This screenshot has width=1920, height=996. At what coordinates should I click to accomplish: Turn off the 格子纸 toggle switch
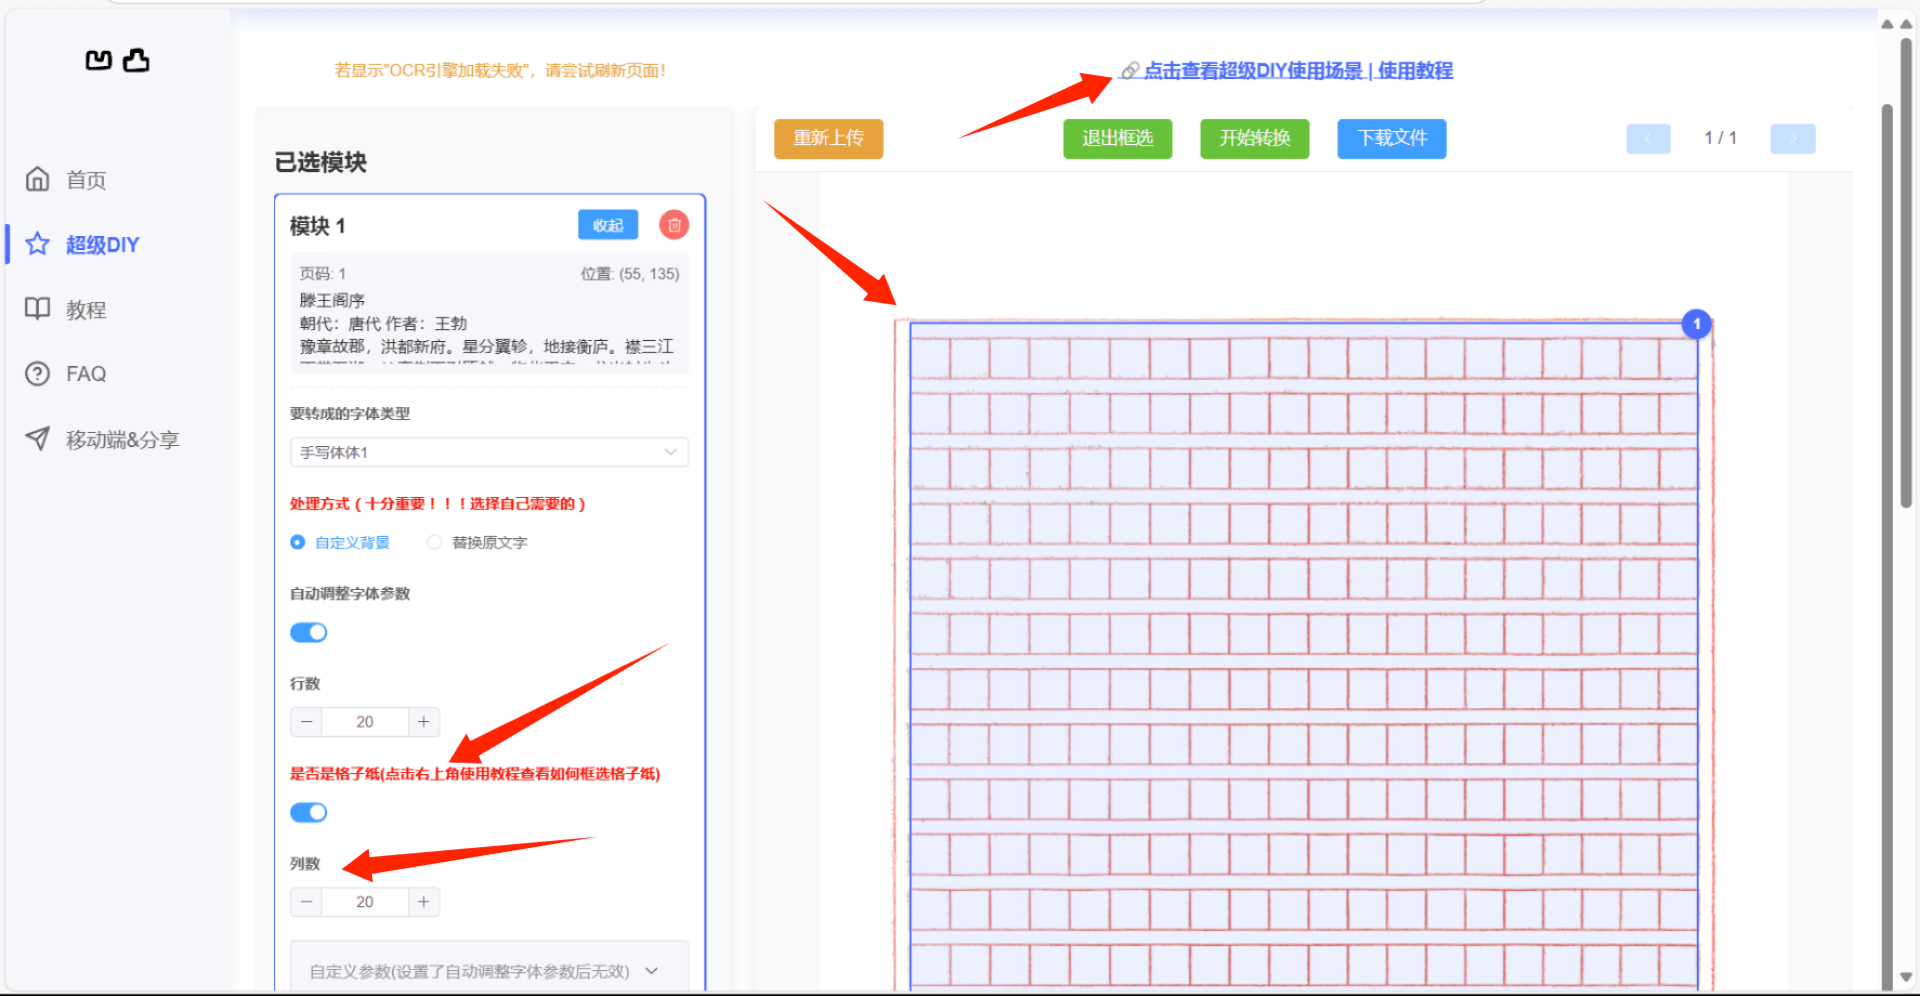point(308,812)
